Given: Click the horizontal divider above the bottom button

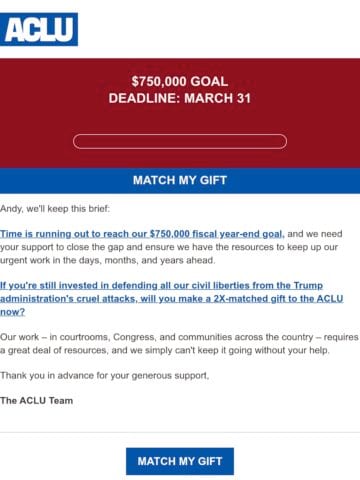Looking at the screenshot, I should tap(180, 433).
